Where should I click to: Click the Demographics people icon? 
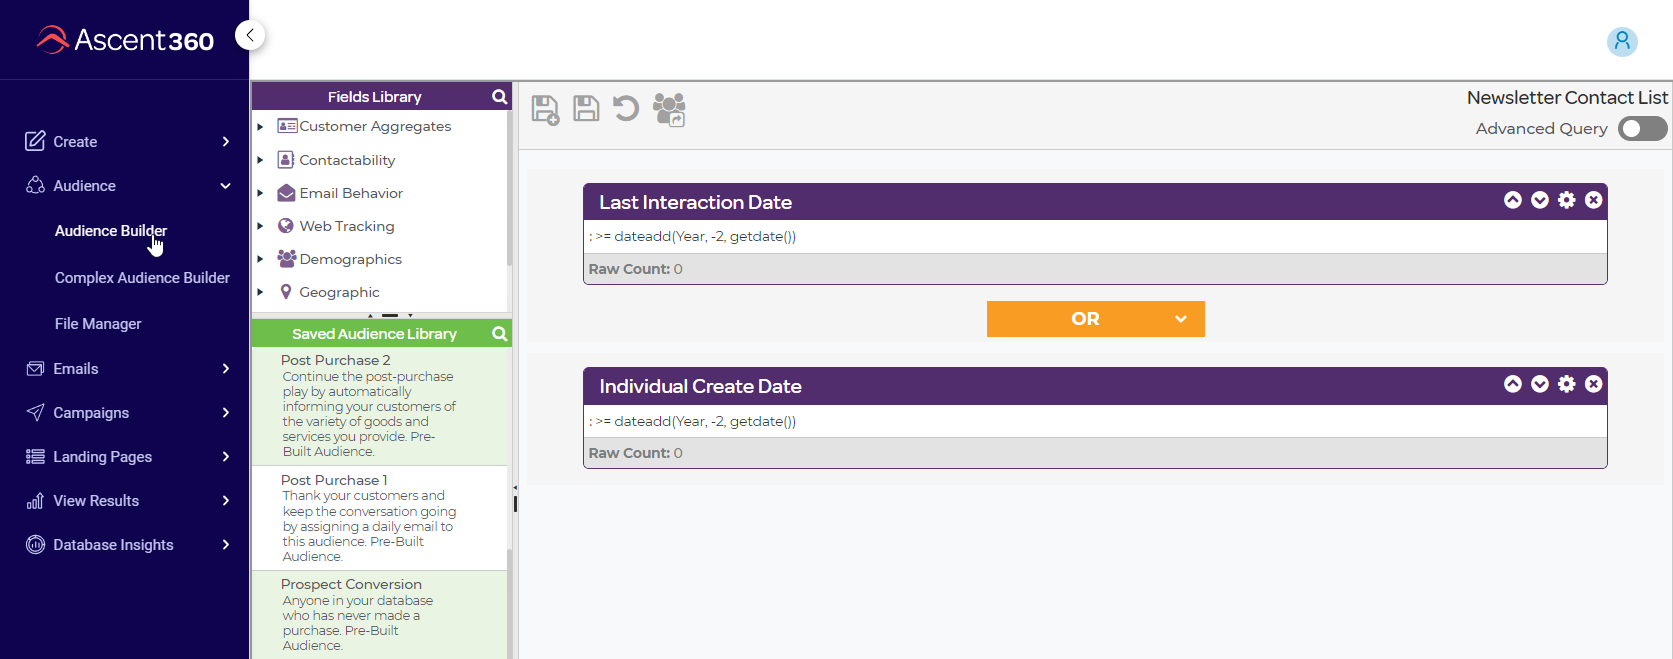click(x=287, y=259)
